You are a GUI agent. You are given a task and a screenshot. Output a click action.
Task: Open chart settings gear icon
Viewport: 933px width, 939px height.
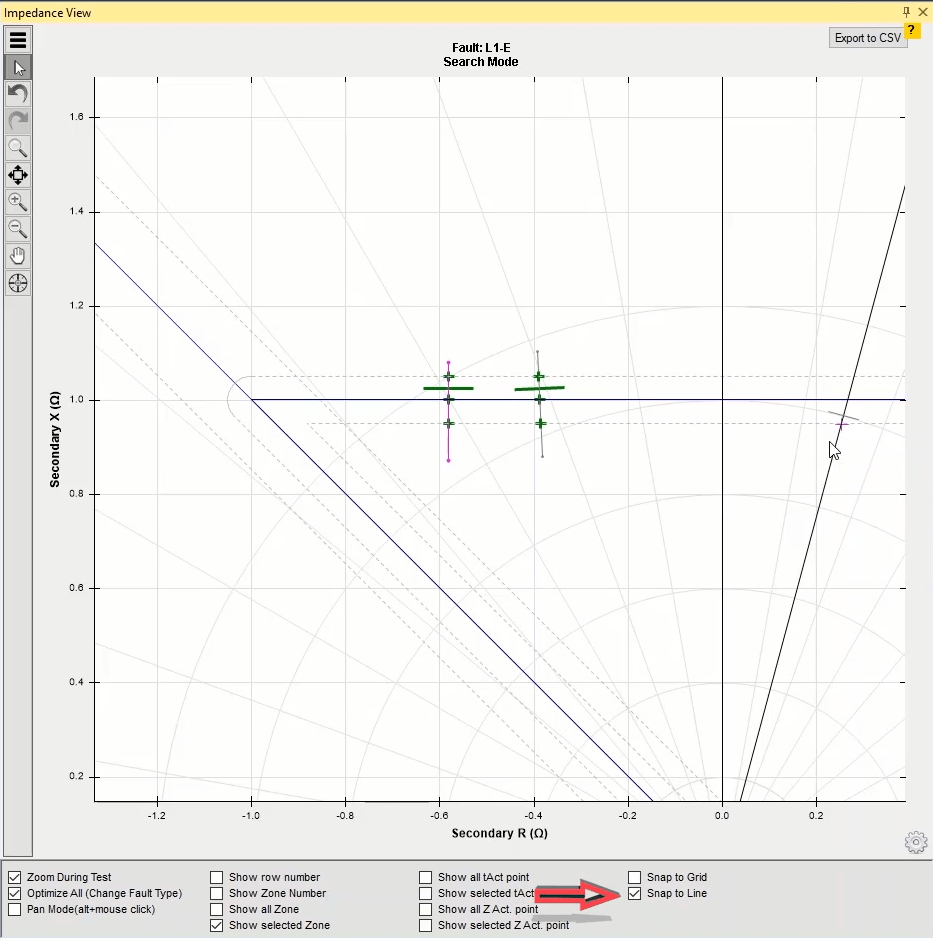click(915, 843)
